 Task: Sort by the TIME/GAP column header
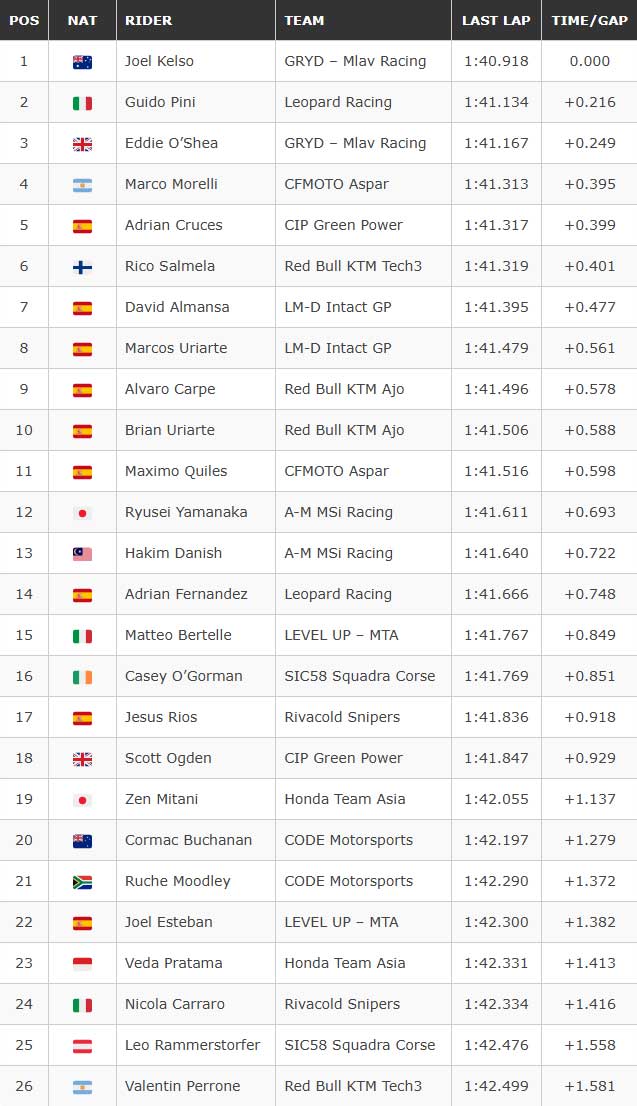pyautogui.click(x=590, y=20)
